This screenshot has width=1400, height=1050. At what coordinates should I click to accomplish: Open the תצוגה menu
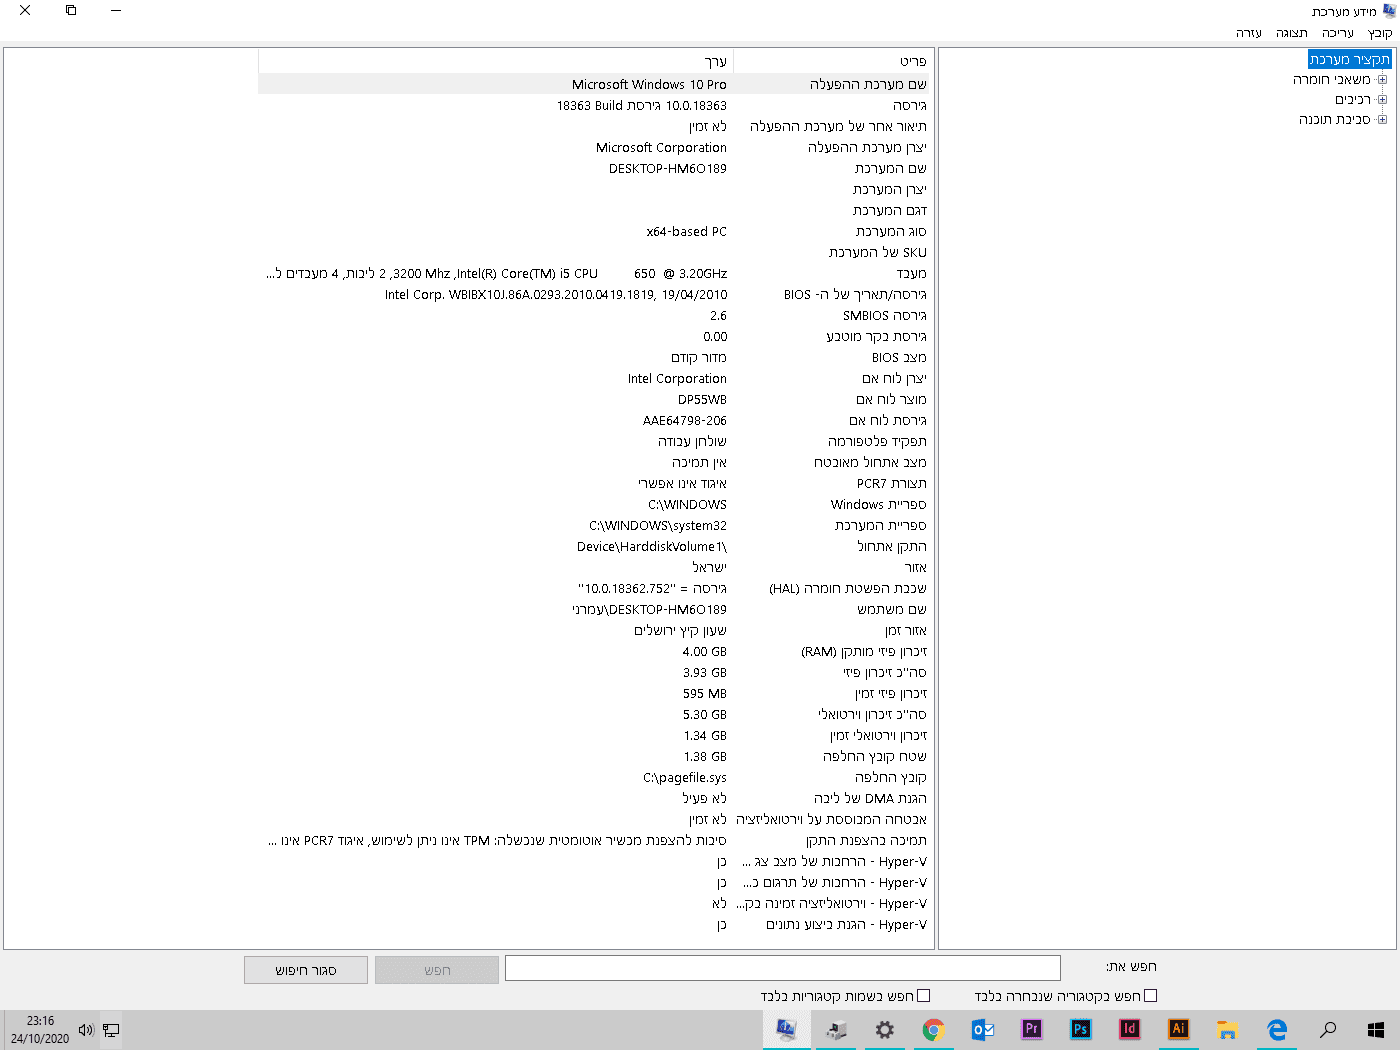click(1292, 33)
